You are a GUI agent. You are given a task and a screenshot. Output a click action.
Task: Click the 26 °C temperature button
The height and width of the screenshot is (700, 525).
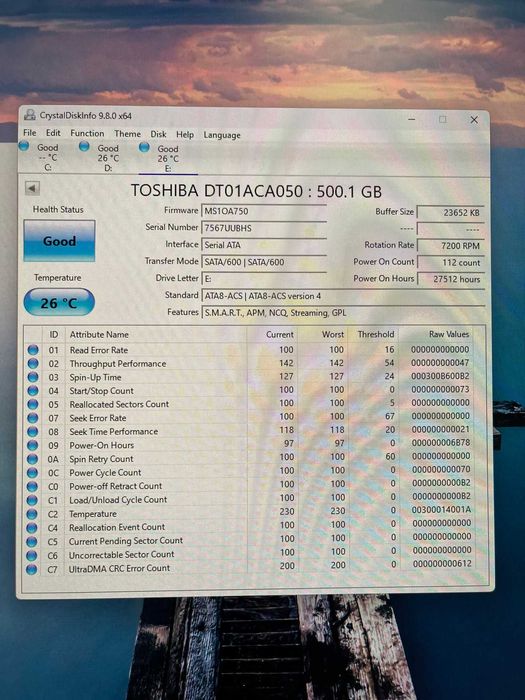coord(59,303)
